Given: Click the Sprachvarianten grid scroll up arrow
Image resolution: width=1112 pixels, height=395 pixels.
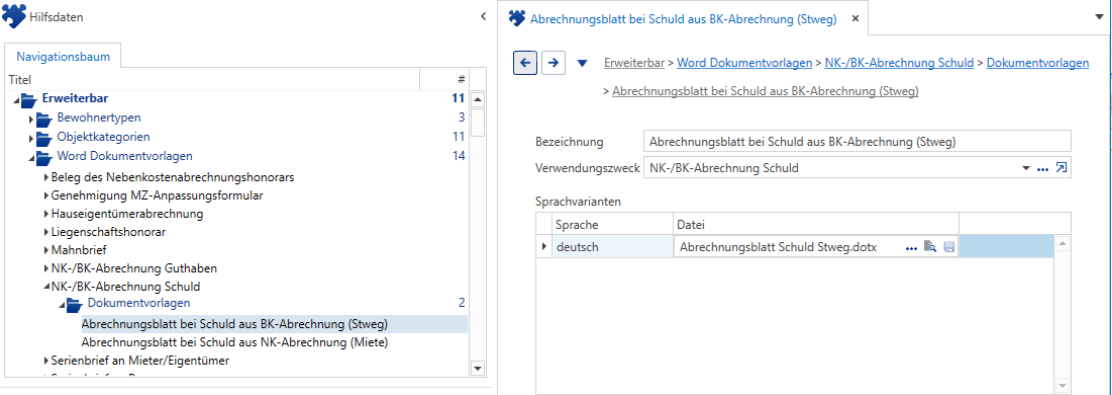Looking at the screenshot, I should (x=1062, y=244).
